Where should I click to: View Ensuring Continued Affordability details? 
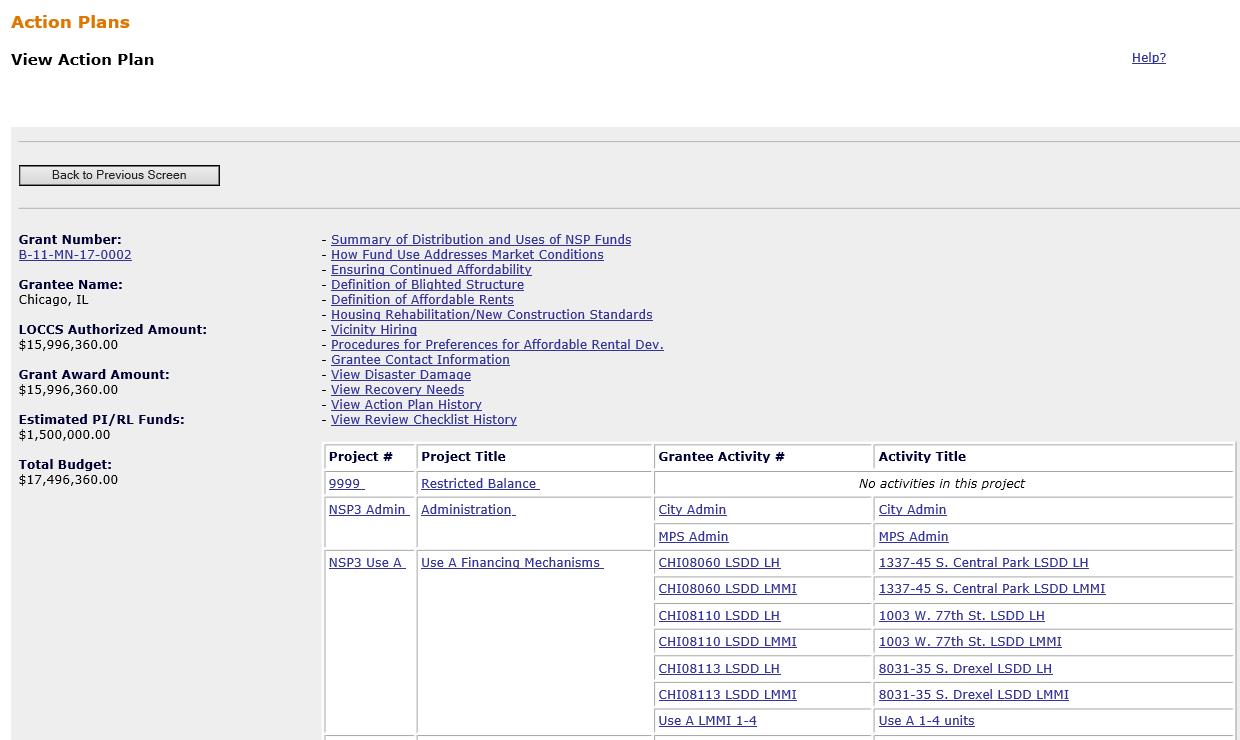[431, 269]
